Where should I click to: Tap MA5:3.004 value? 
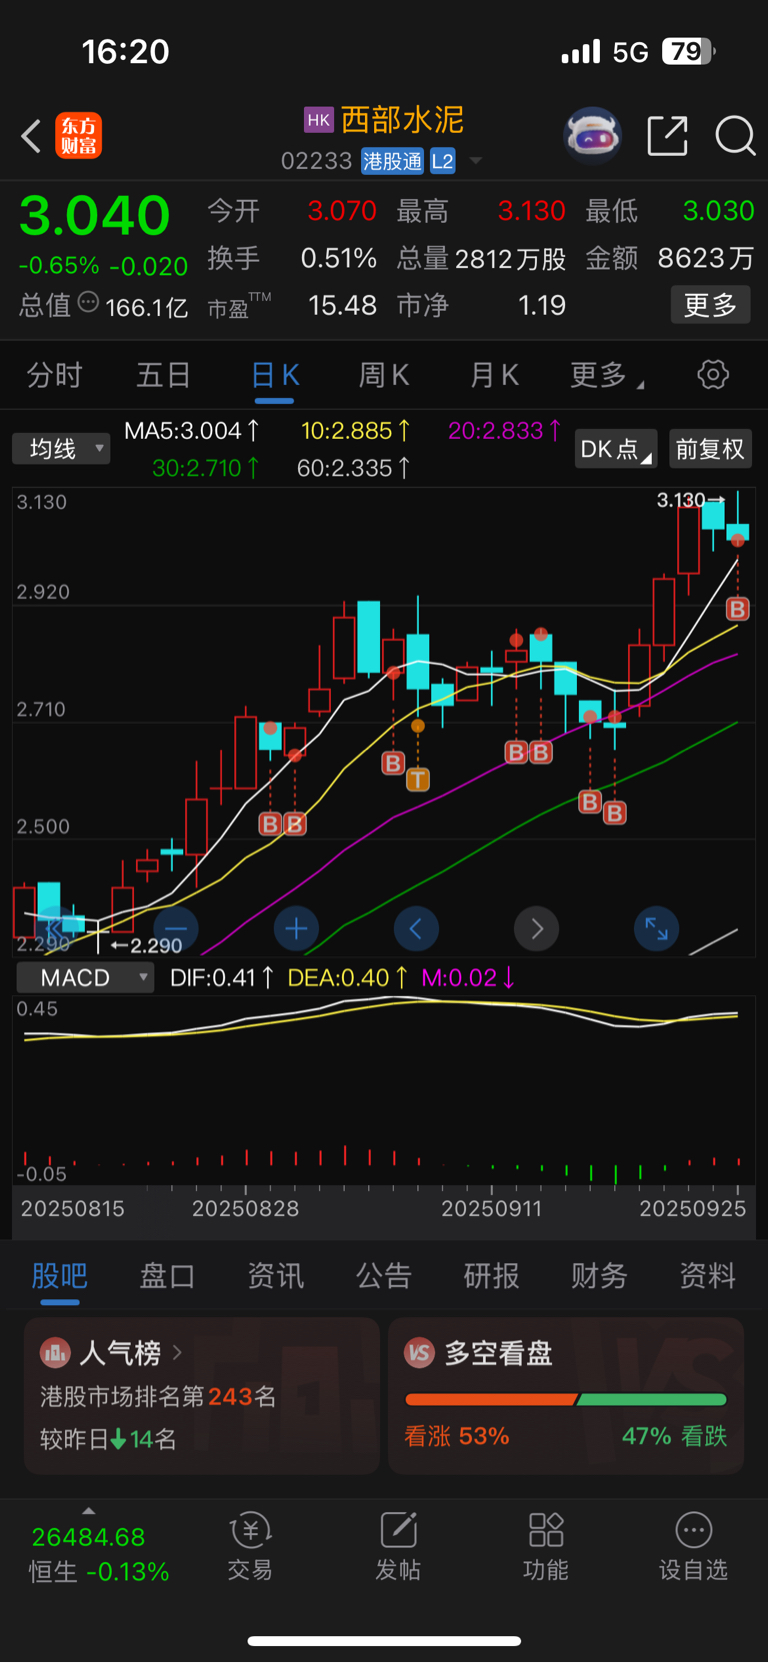pos(192,431)
